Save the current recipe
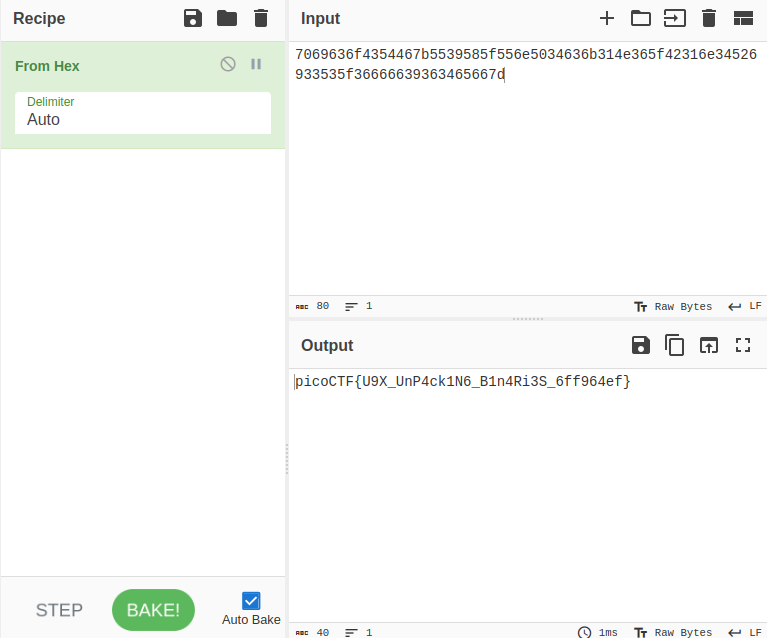The width and height of the screenshot is (767, 638). click(x=193, y=18)
